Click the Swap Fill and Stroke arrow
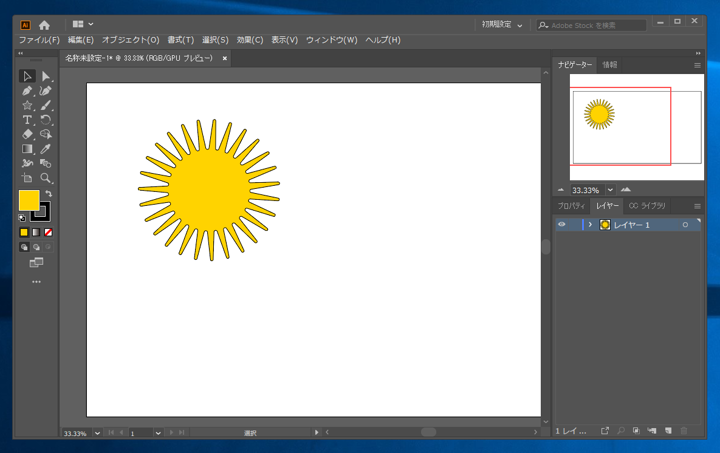 coord(48,194)
